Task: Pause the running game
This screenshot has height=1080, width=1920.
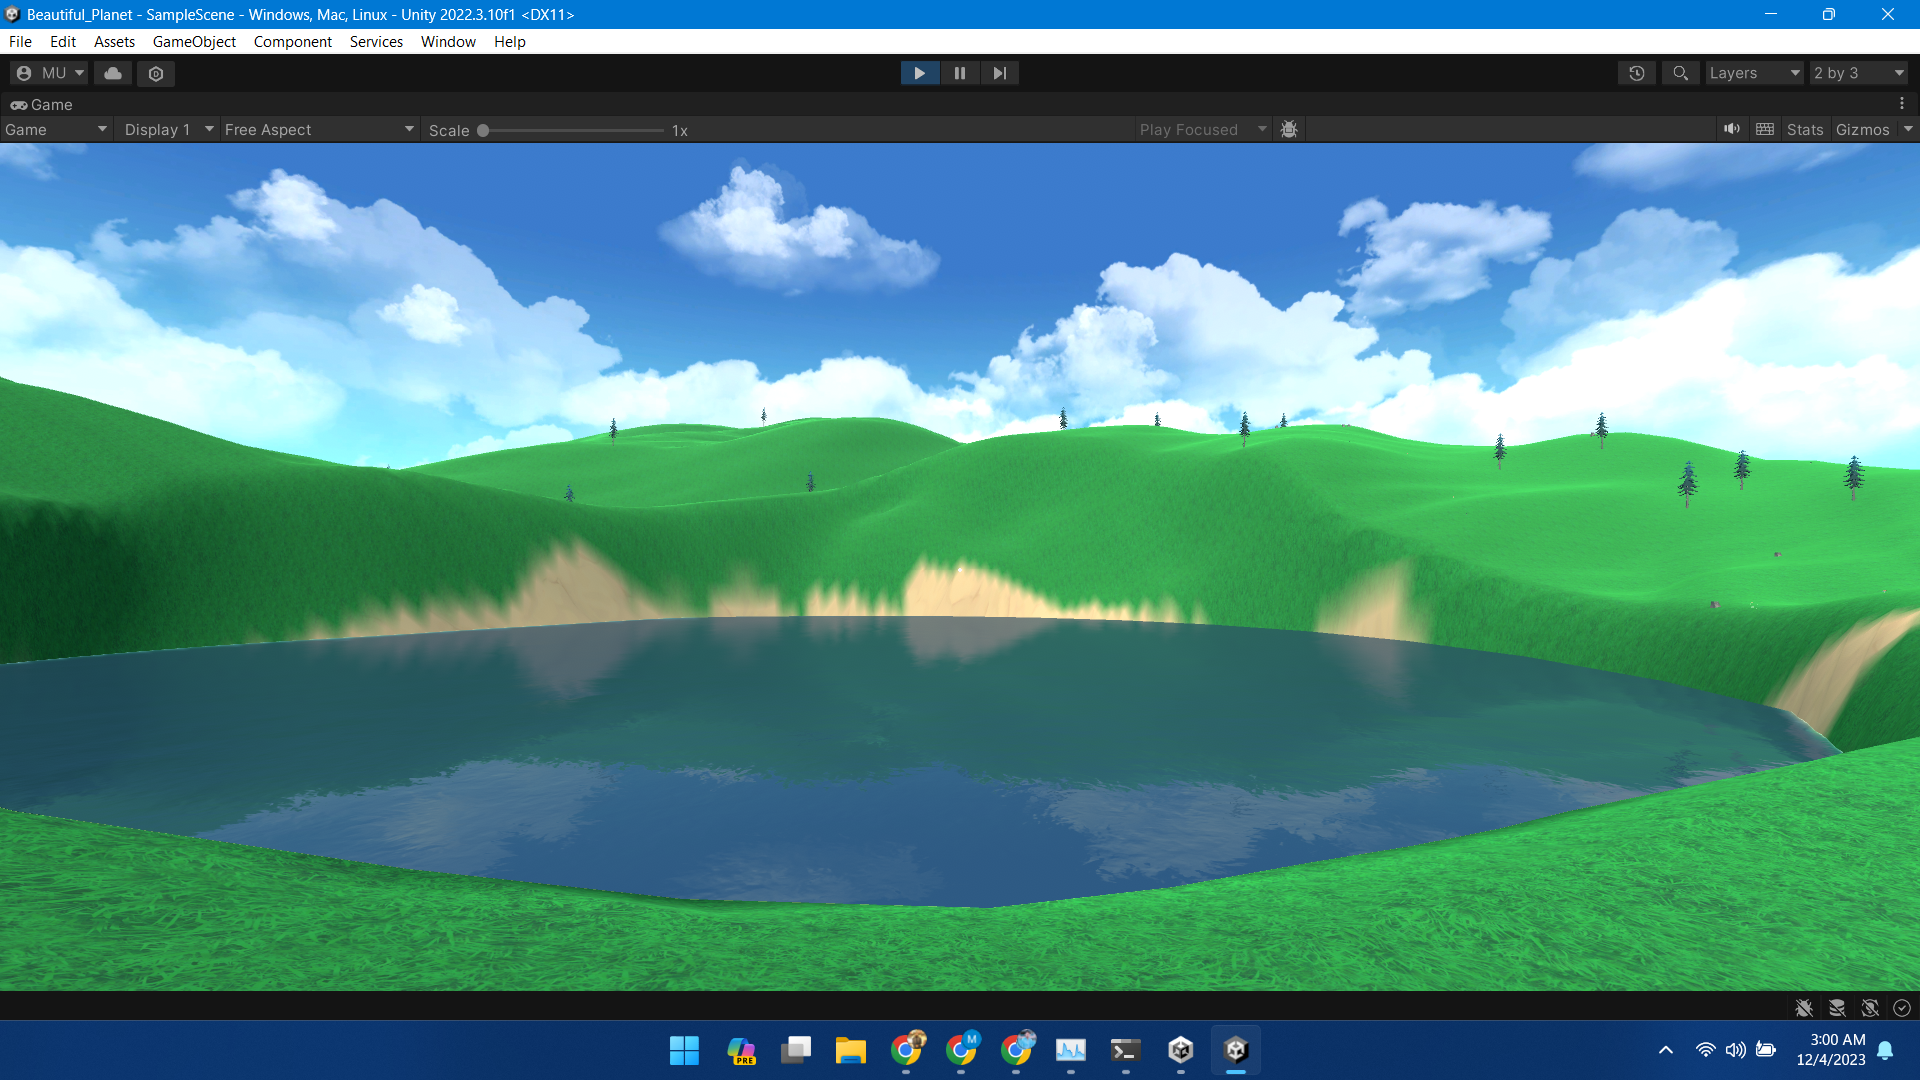Action: click(x=959, y=73)
